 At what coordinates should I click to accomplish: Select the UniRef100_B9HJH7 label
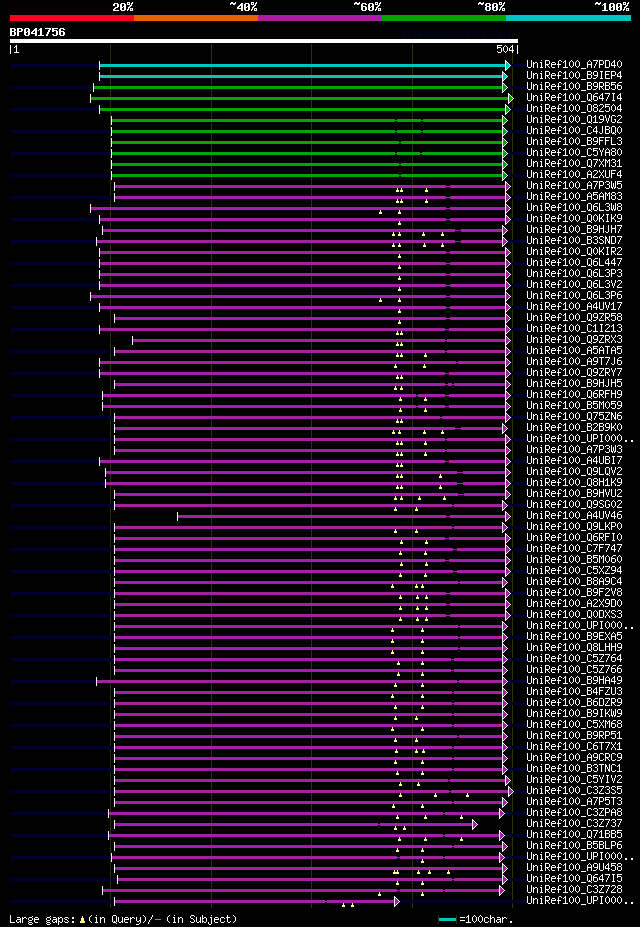pos(574,230)
